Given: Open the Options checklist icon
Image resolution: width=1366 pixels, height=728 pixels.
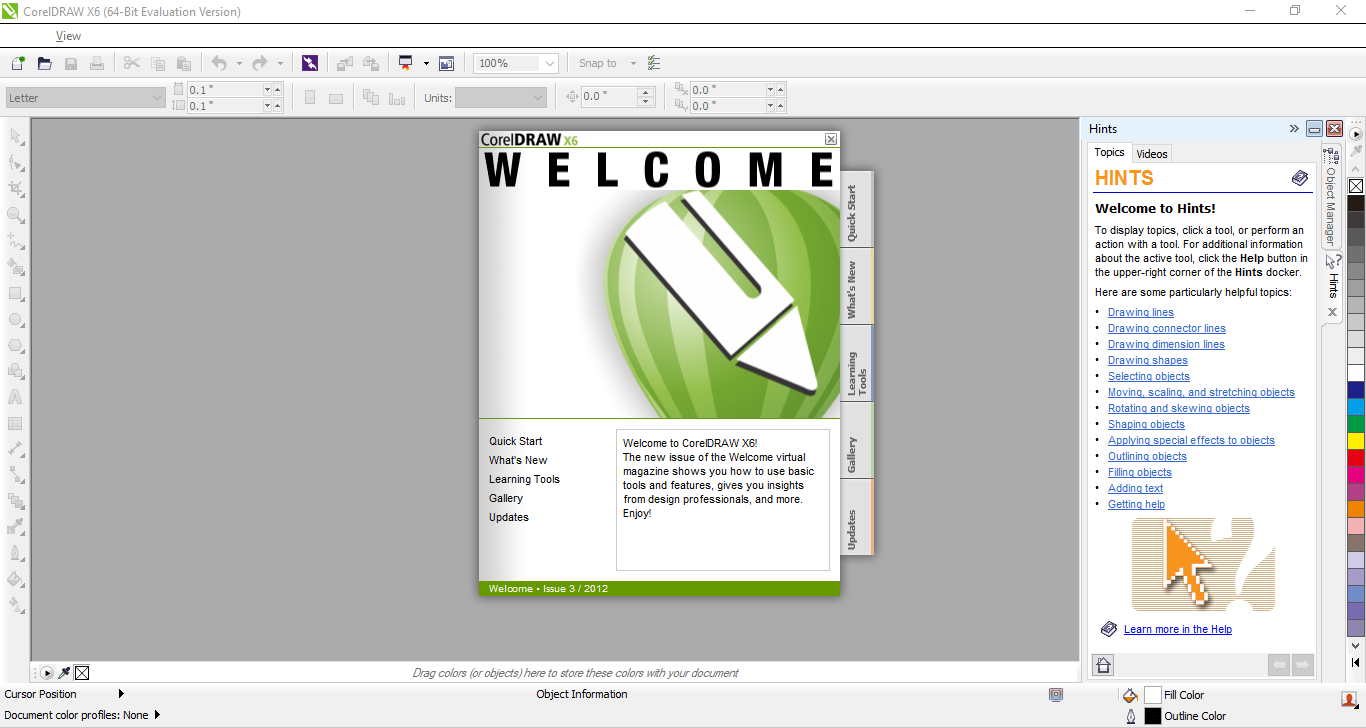Looking at the screenshot, I should 654,63.
